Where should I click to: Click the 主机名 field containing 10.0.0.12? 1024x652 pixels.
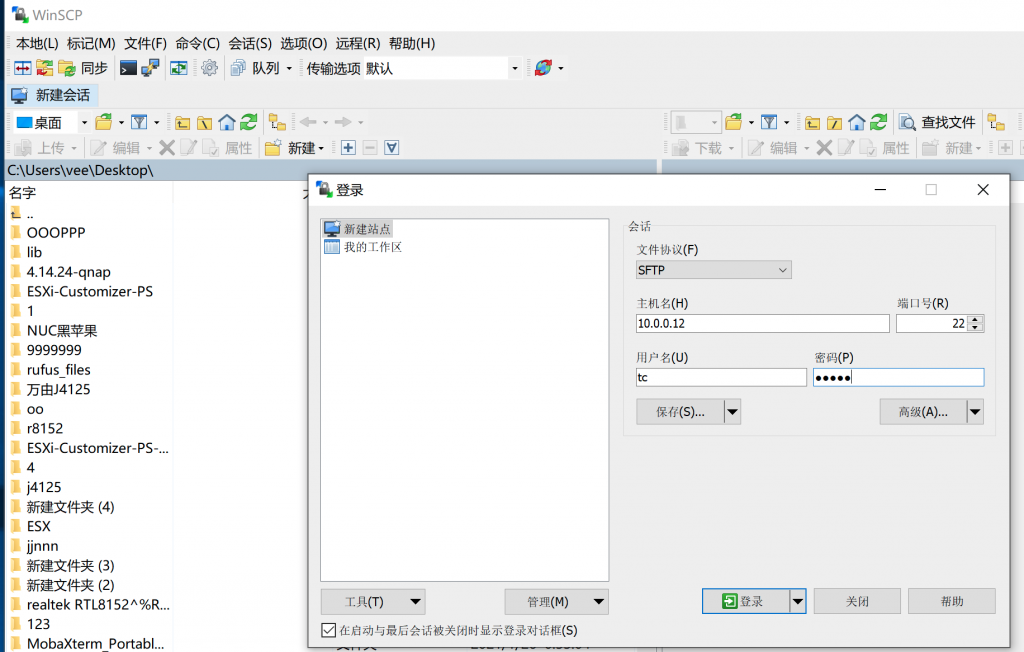point(763,323)
